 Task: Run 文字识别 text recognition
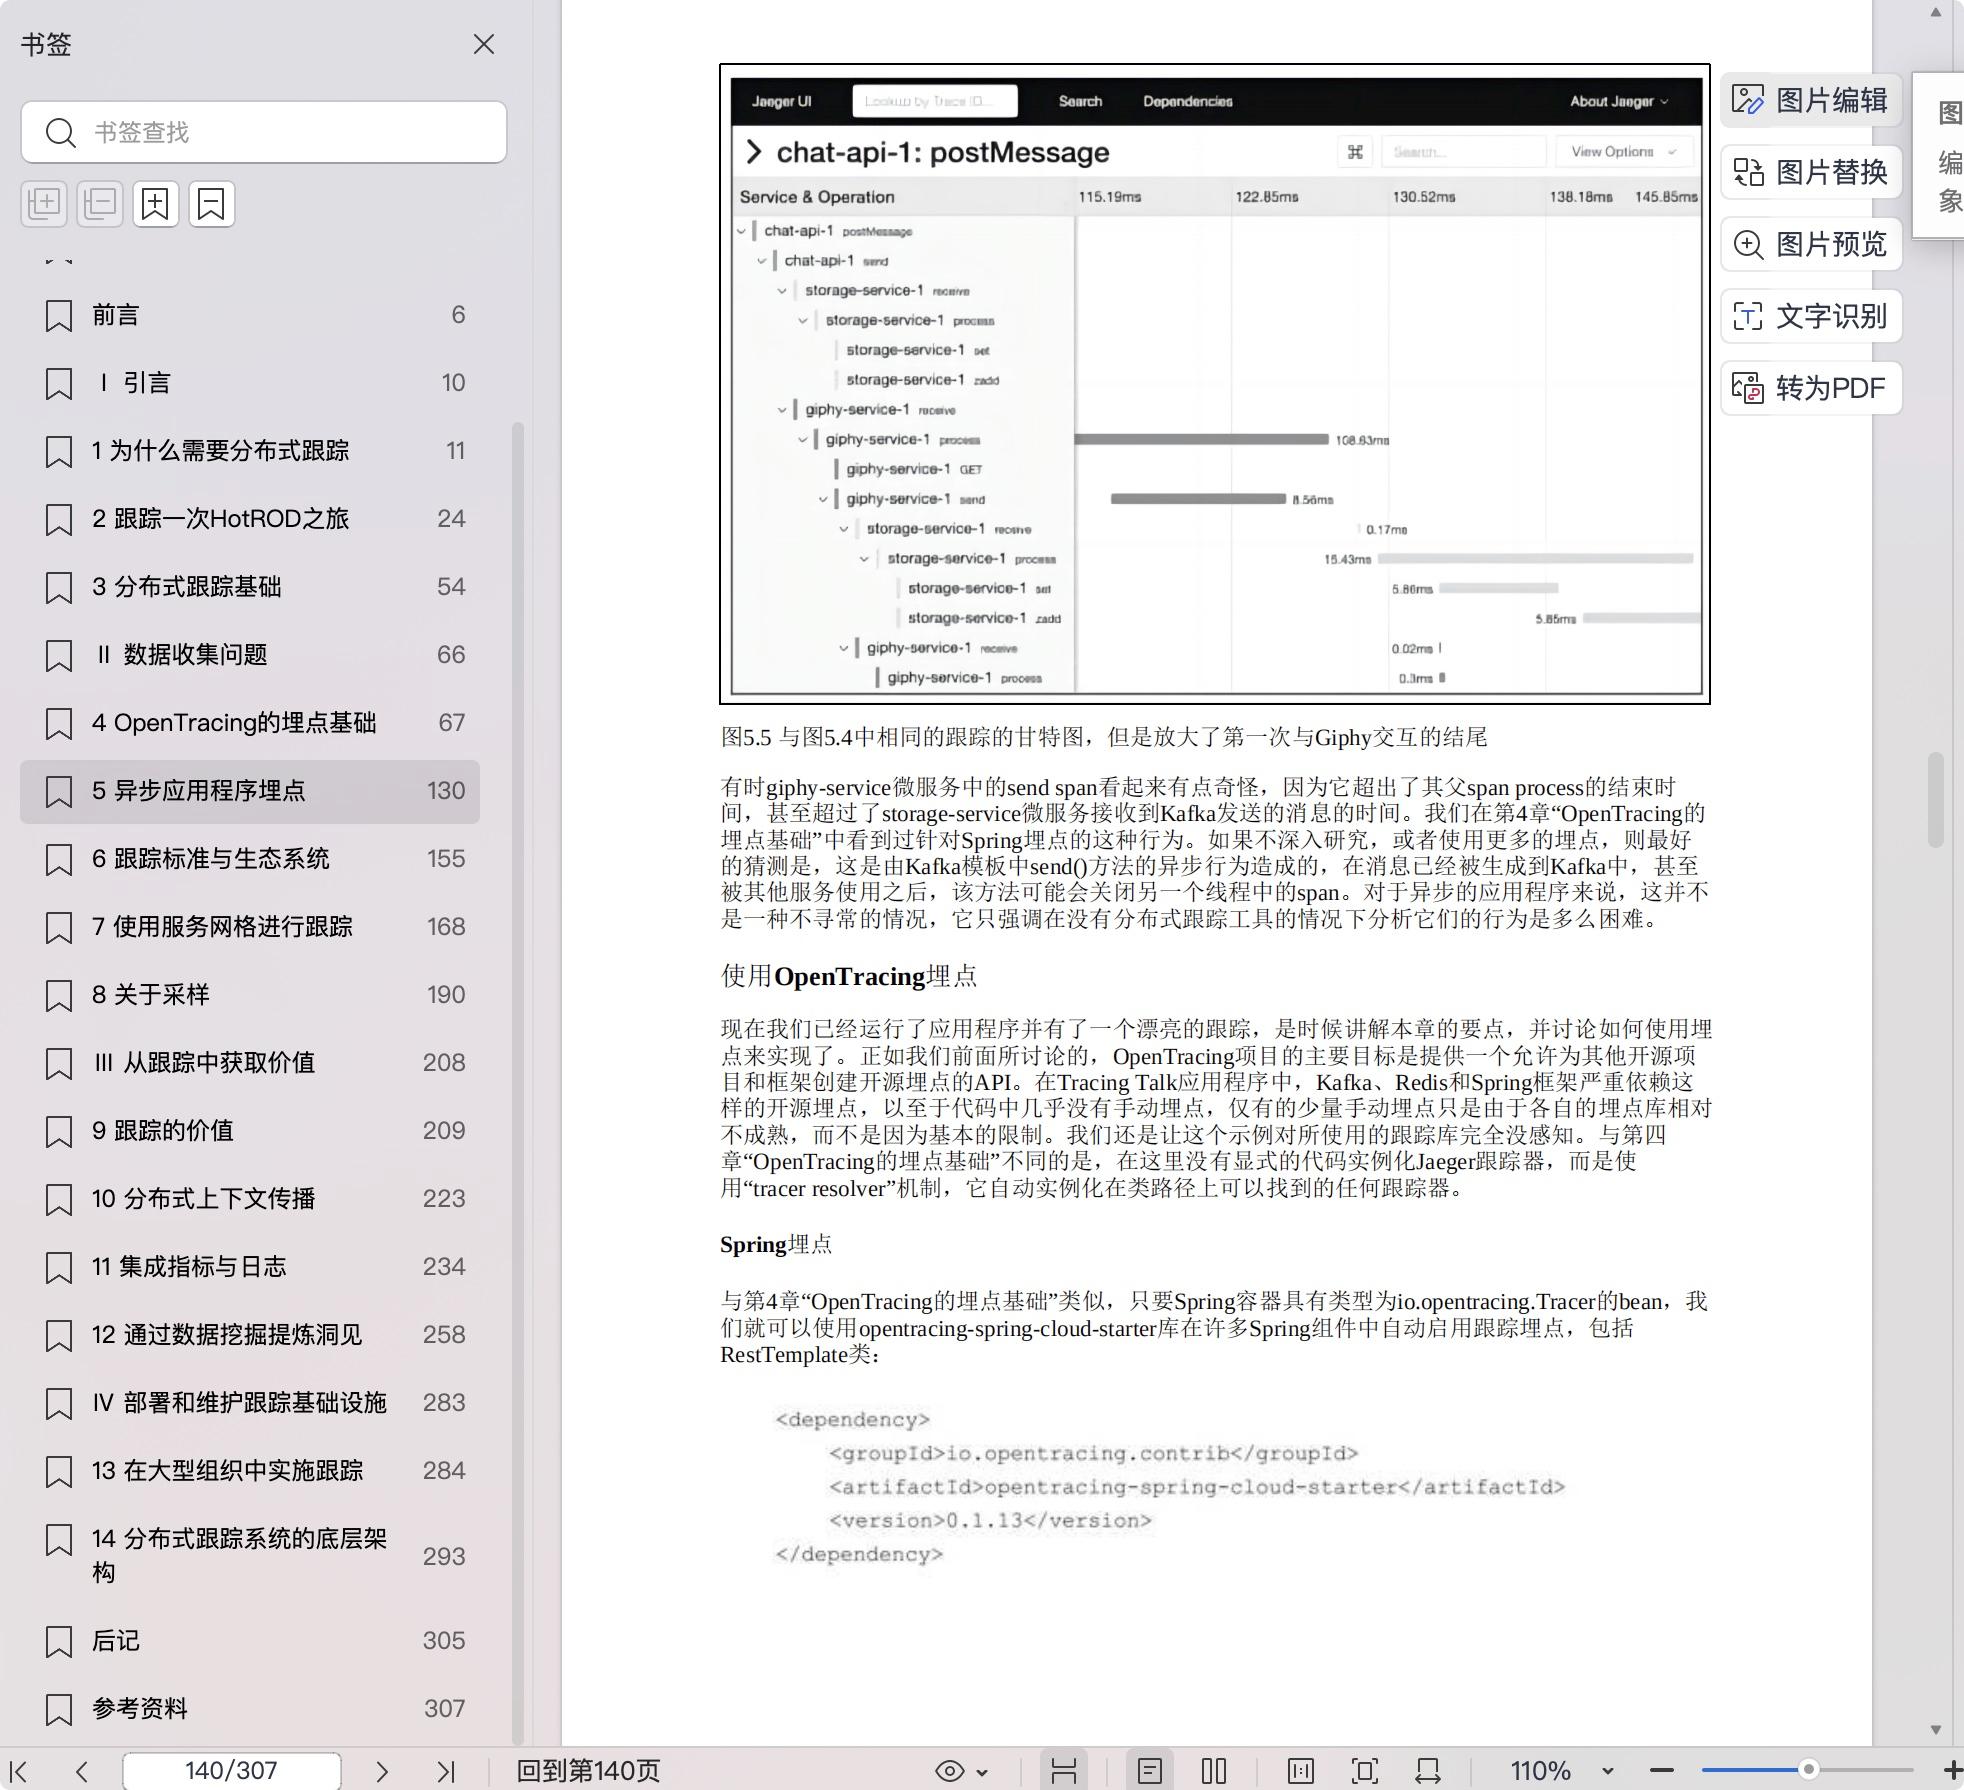(x=1811, y=316)
